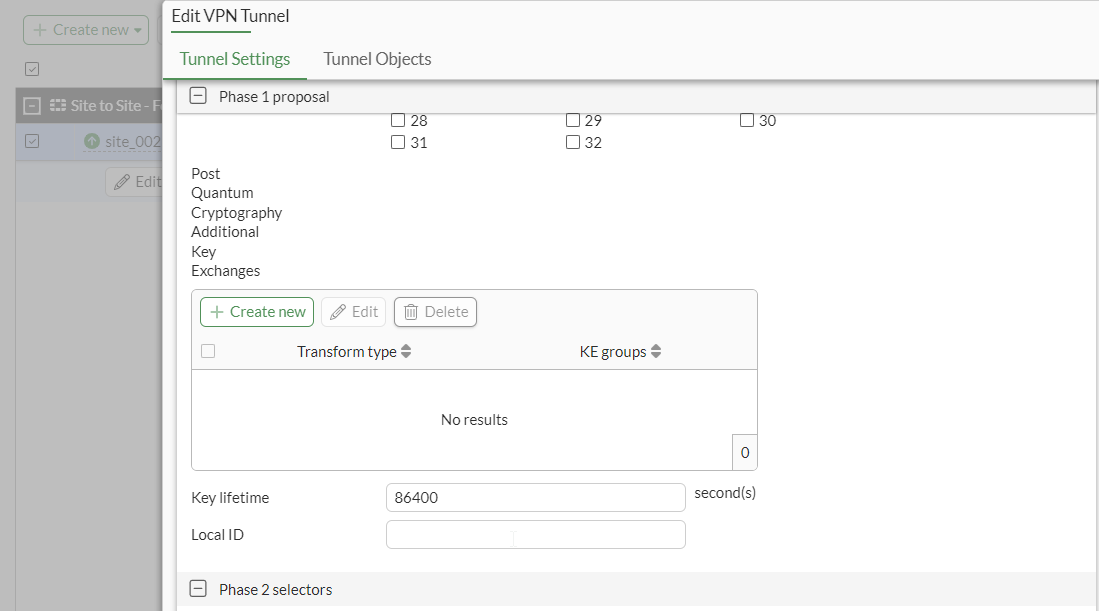Collapse the Phase 2 selectors section
The width and height of the screenshot is (1099, 611).
[x=198, y=589]
